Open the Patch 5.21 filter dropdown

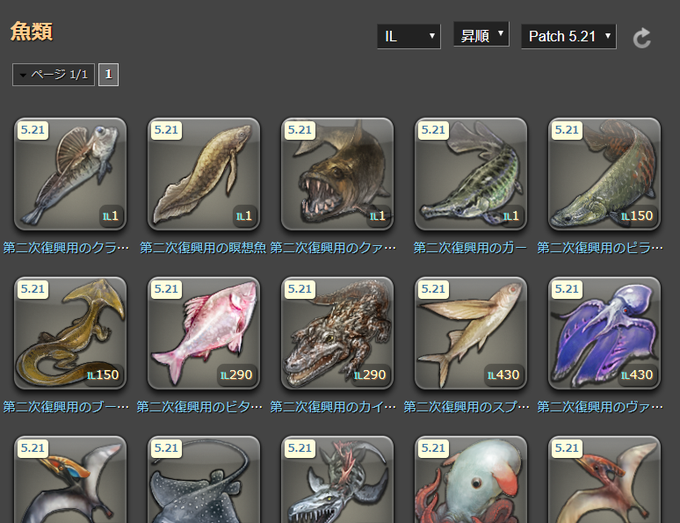569,36
